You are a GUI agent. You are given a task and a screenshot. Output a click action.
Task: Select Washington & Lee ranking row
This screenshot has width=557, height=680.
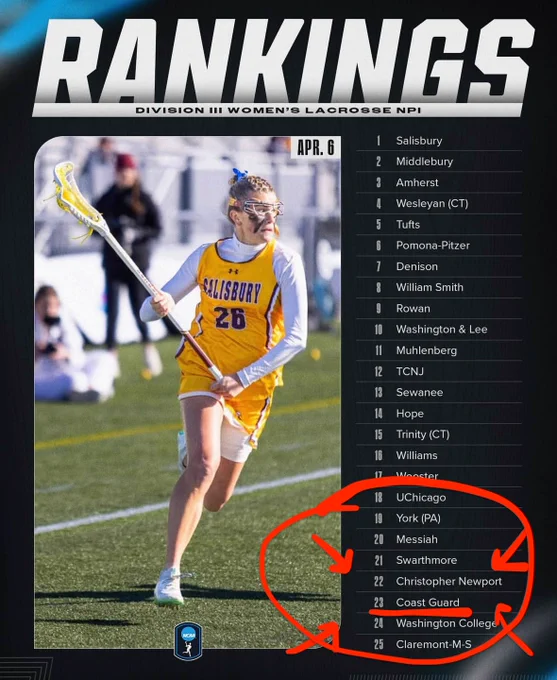[439, 330]
